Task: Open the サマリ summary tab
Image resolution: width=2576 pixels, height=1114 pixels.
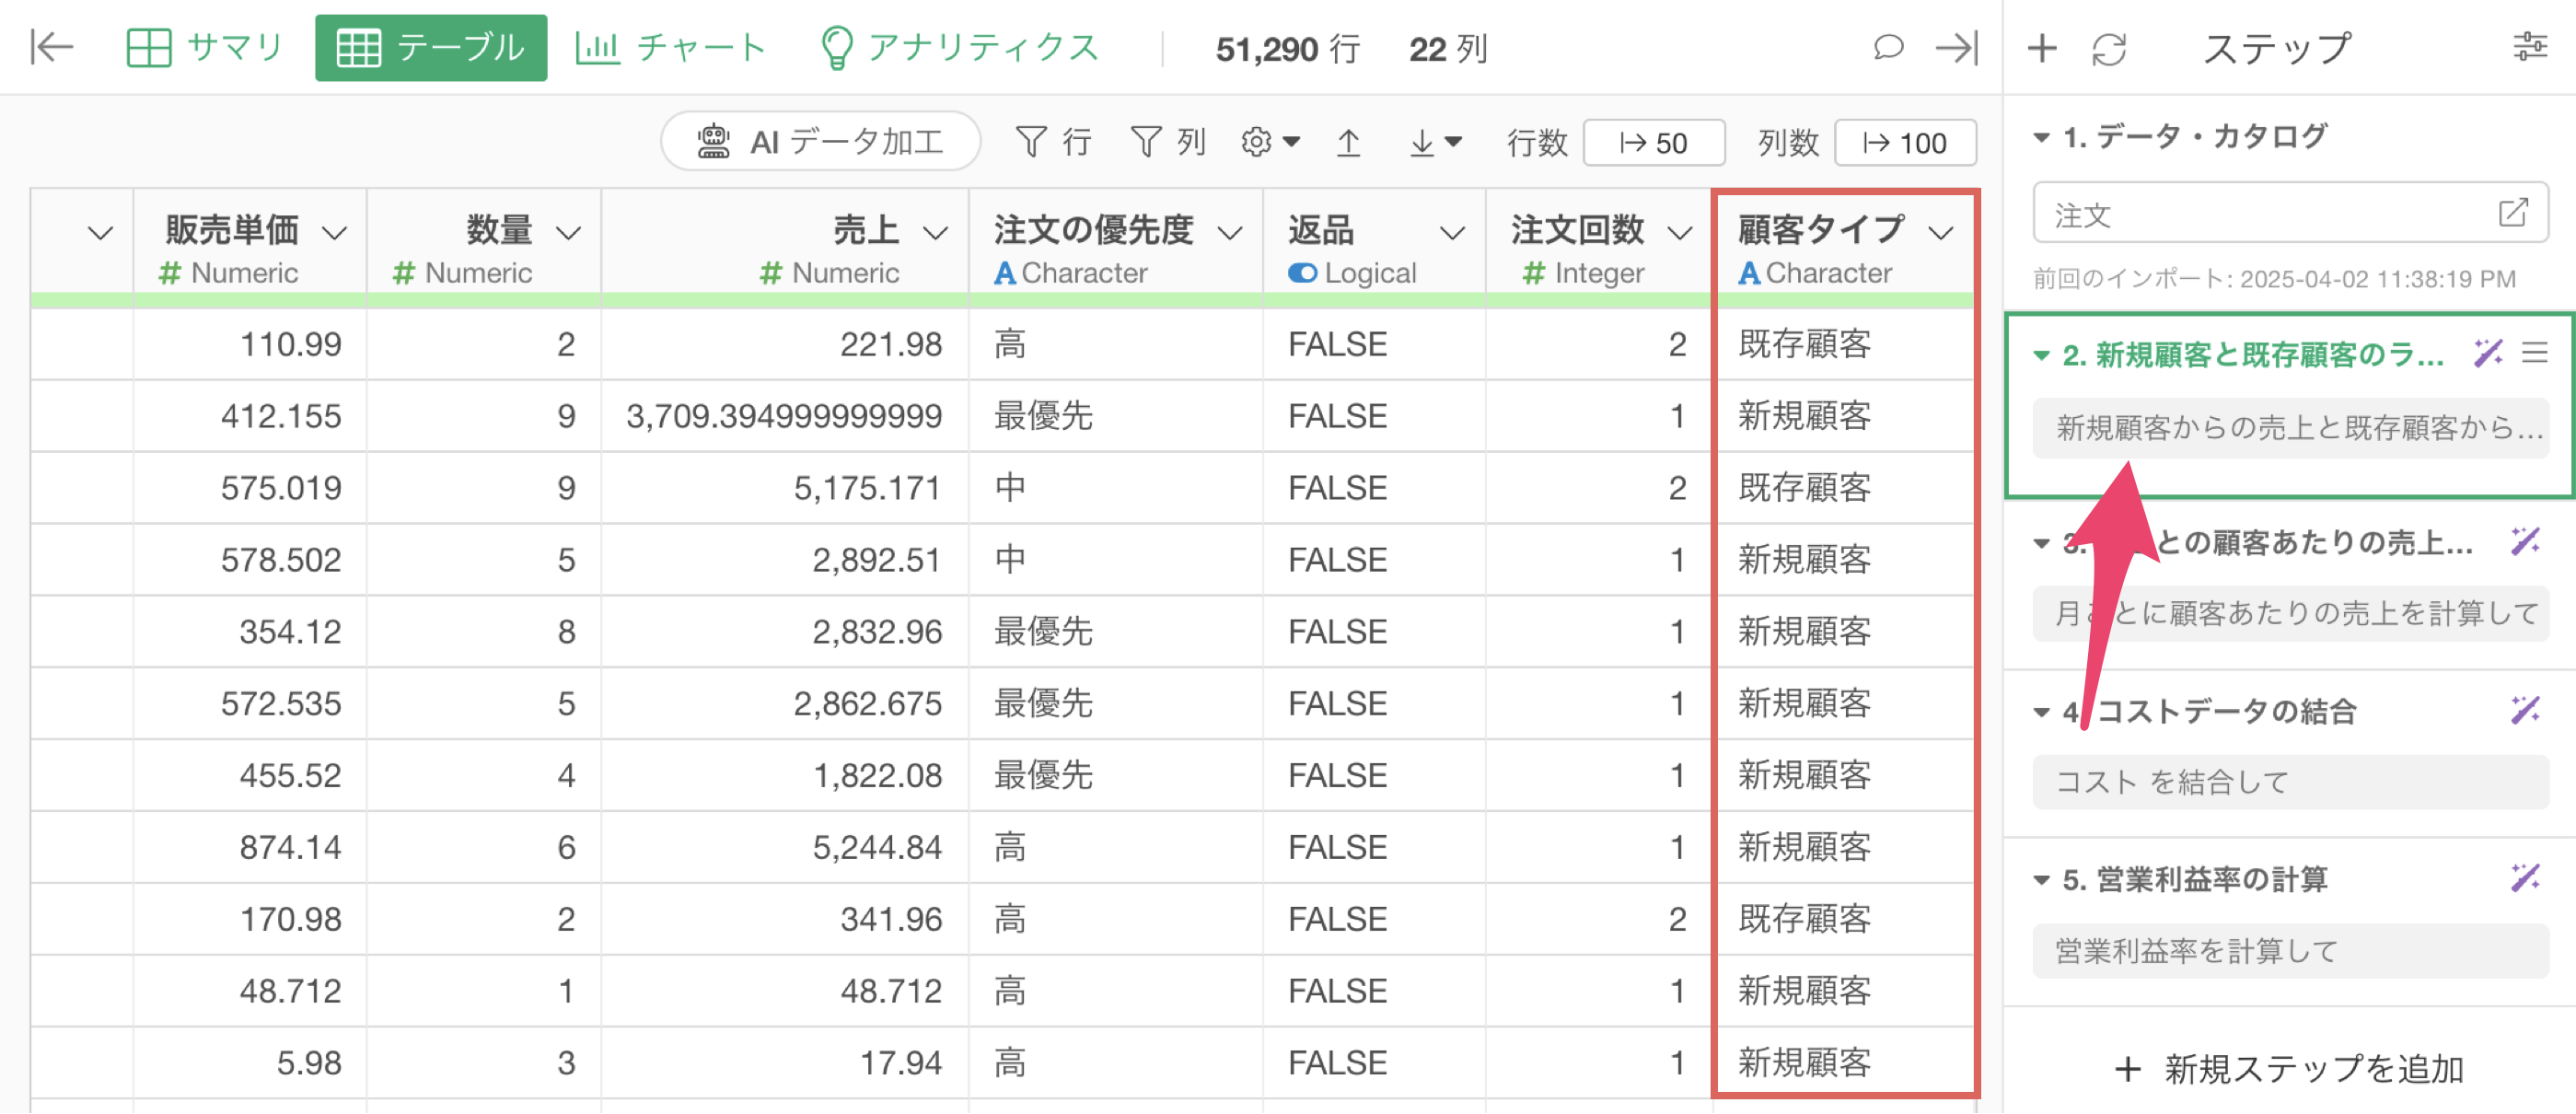Action: coord(205,47)
